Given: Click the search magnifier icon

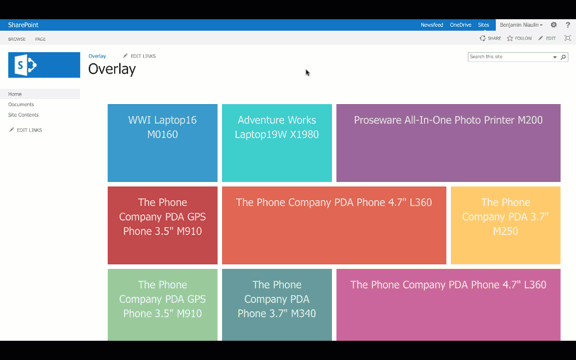Looking at the screenshot, I should 563,57.
